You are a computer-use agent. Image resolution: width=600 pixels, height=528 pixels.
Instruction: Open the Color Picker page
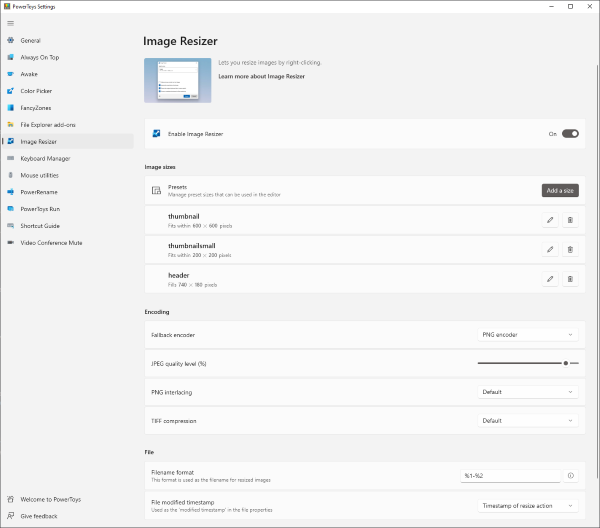[x=68, y=91]
